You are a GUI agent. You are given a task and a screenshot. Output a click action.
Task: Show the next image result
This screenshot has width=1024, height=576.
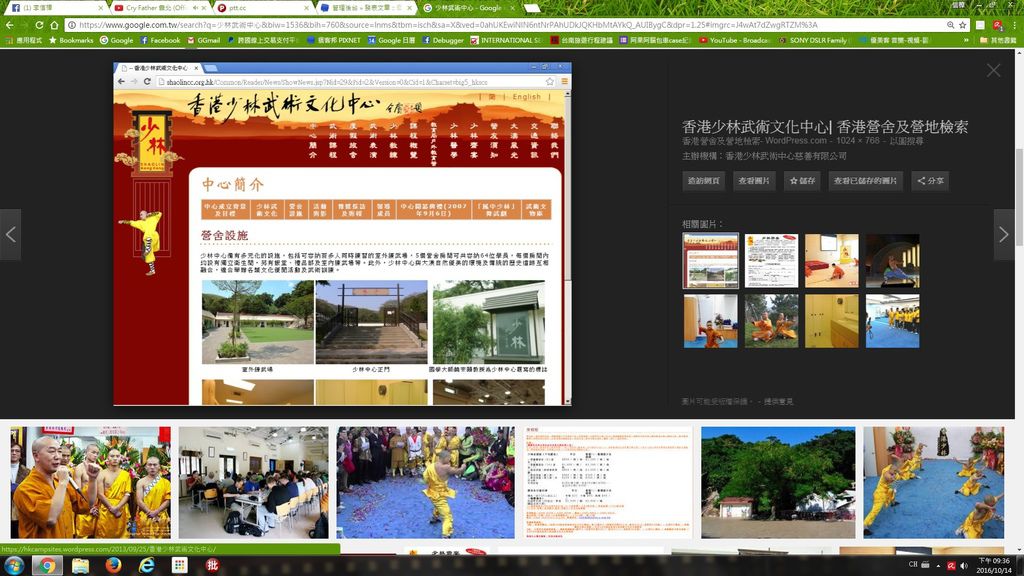[x=1004, y=234]
